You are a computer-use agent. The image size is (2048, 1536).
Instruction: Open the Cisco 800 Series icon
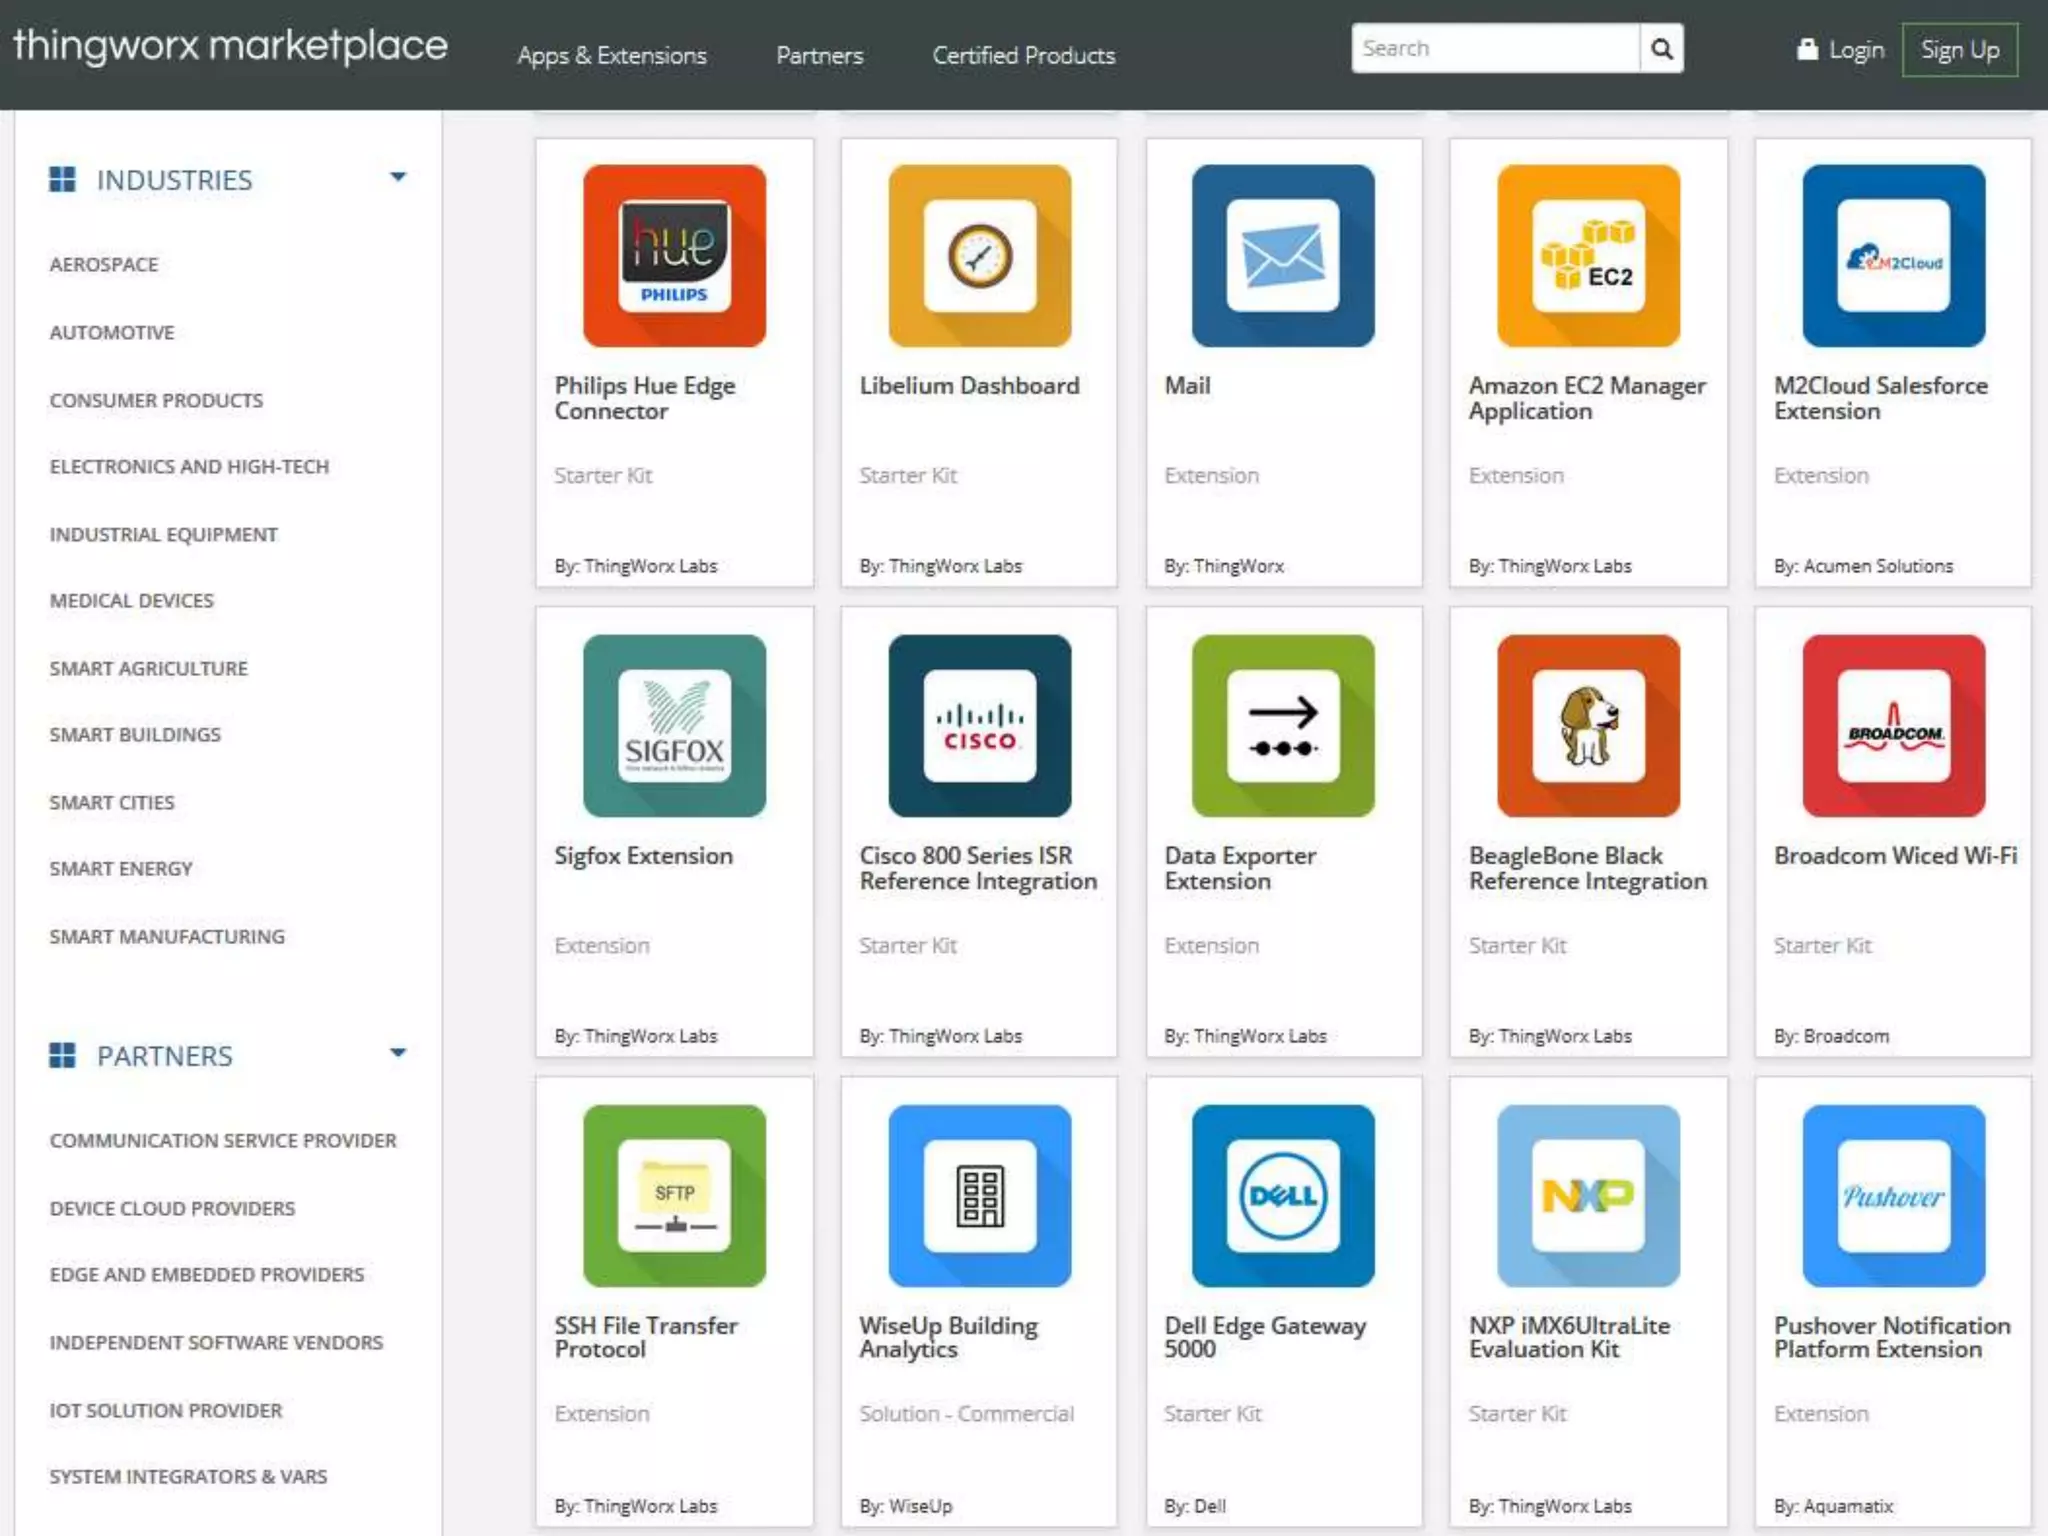pyautogui.click(x=979, y=725)
